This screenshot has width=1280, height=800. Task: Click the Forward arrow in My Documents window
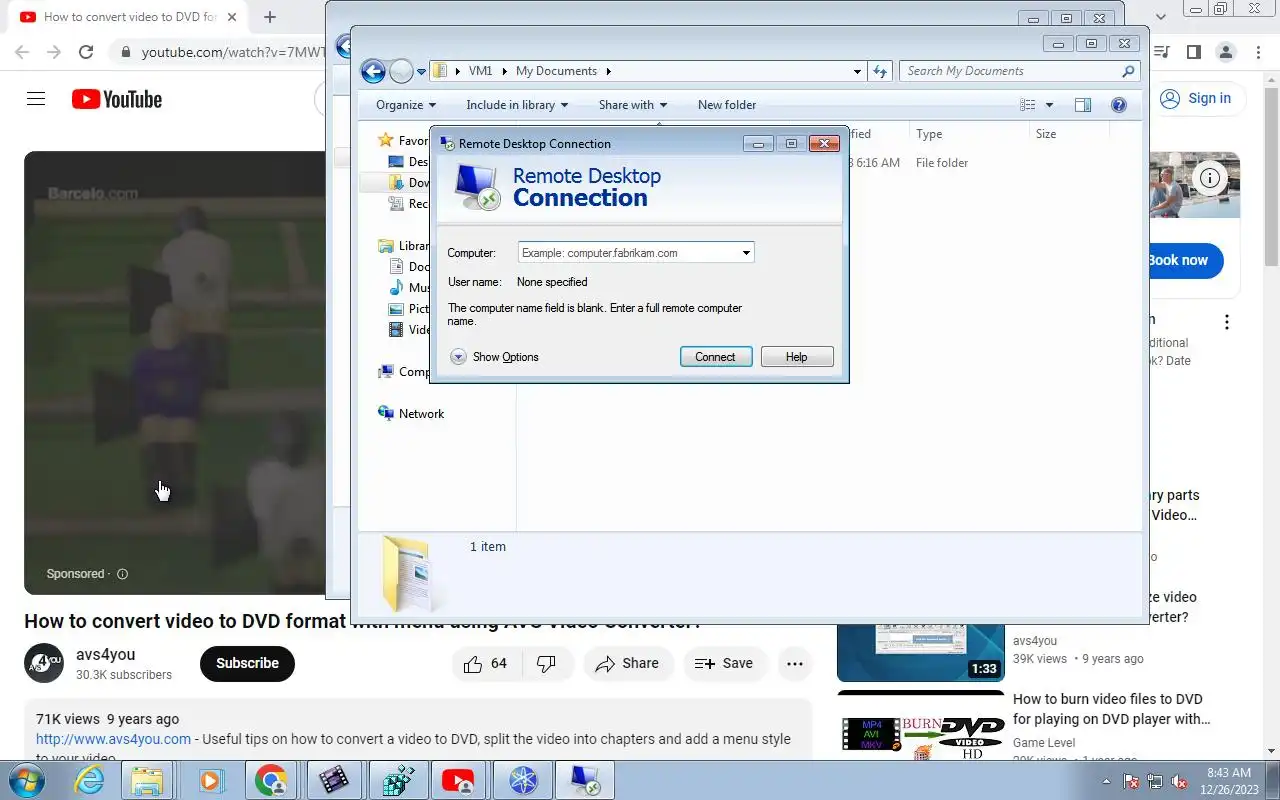pos(401,71)
